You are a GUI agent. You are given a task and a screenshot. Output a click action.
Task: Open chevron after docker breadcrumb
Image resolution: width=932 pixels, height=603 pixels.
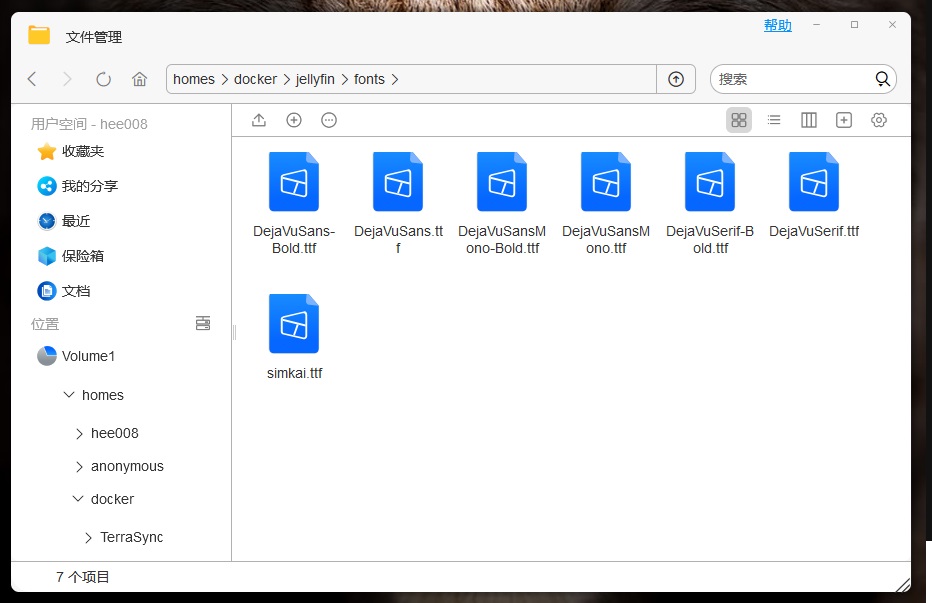286,80
